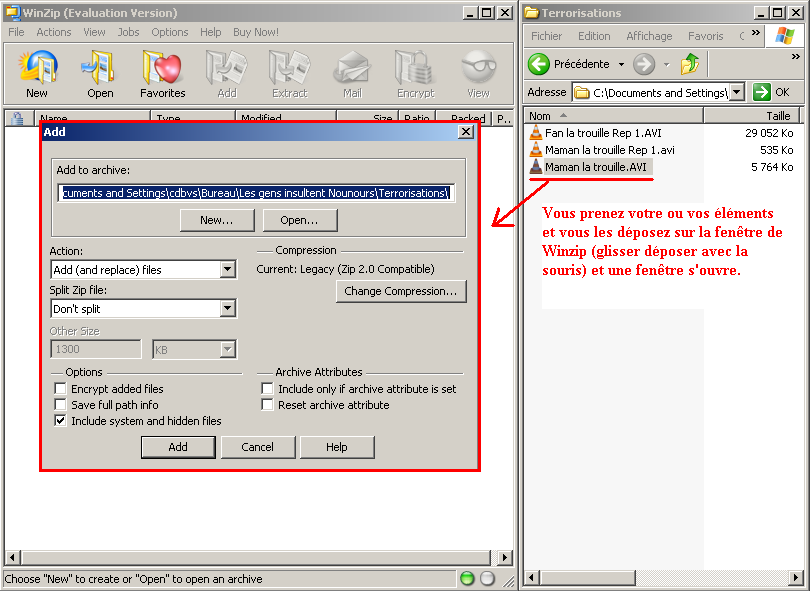Open the Fichier menu in Explorer
This screenshot has height=591, width=810.
coord(547,36)
